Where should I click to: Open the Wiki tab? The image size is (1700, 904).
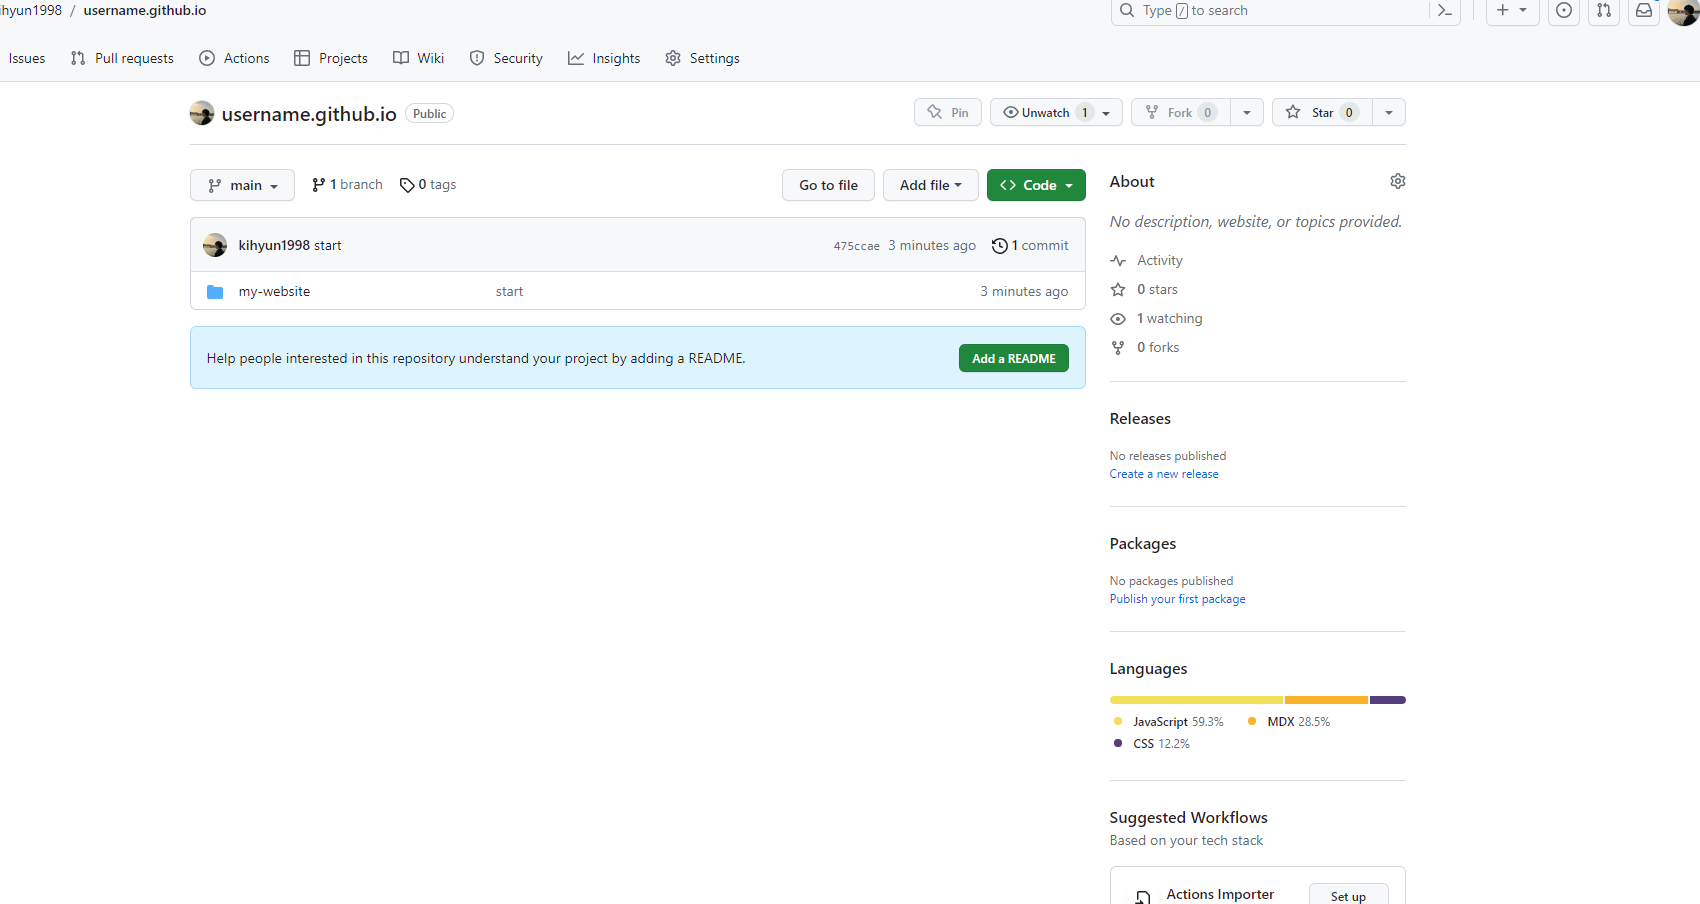point(418,58)
